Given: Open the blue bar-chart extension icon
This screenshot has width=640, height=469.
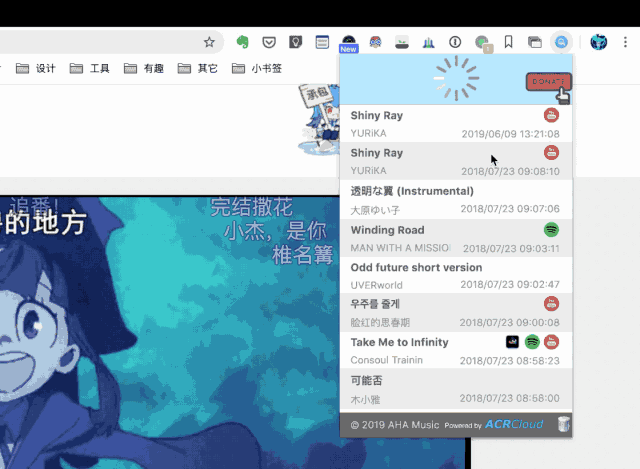Looking at the screenshot, I should 429,42.
